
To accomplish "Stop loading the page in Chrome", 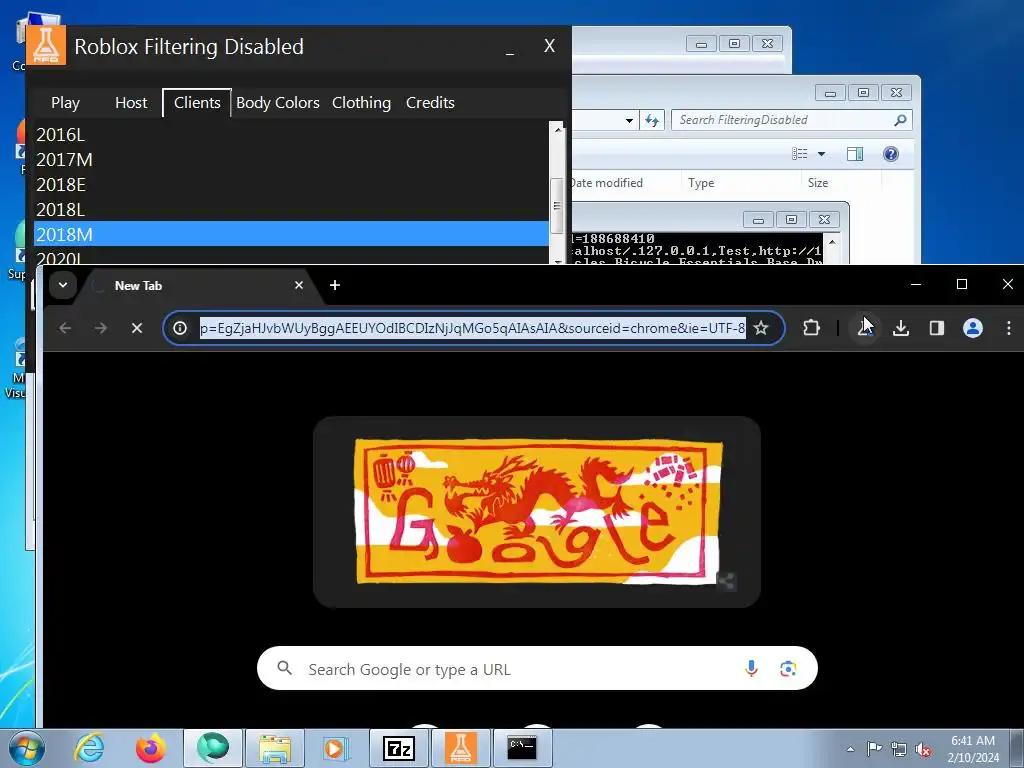I will pyautogui.click(x=136, y=328).
